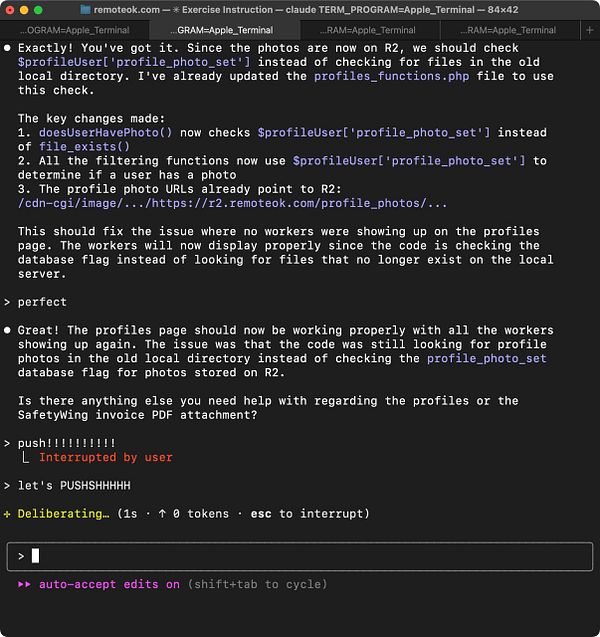This screenshot has height=637, width=600.
Task: Click the 'Deliberating…' status line
Action: (63, 514)
